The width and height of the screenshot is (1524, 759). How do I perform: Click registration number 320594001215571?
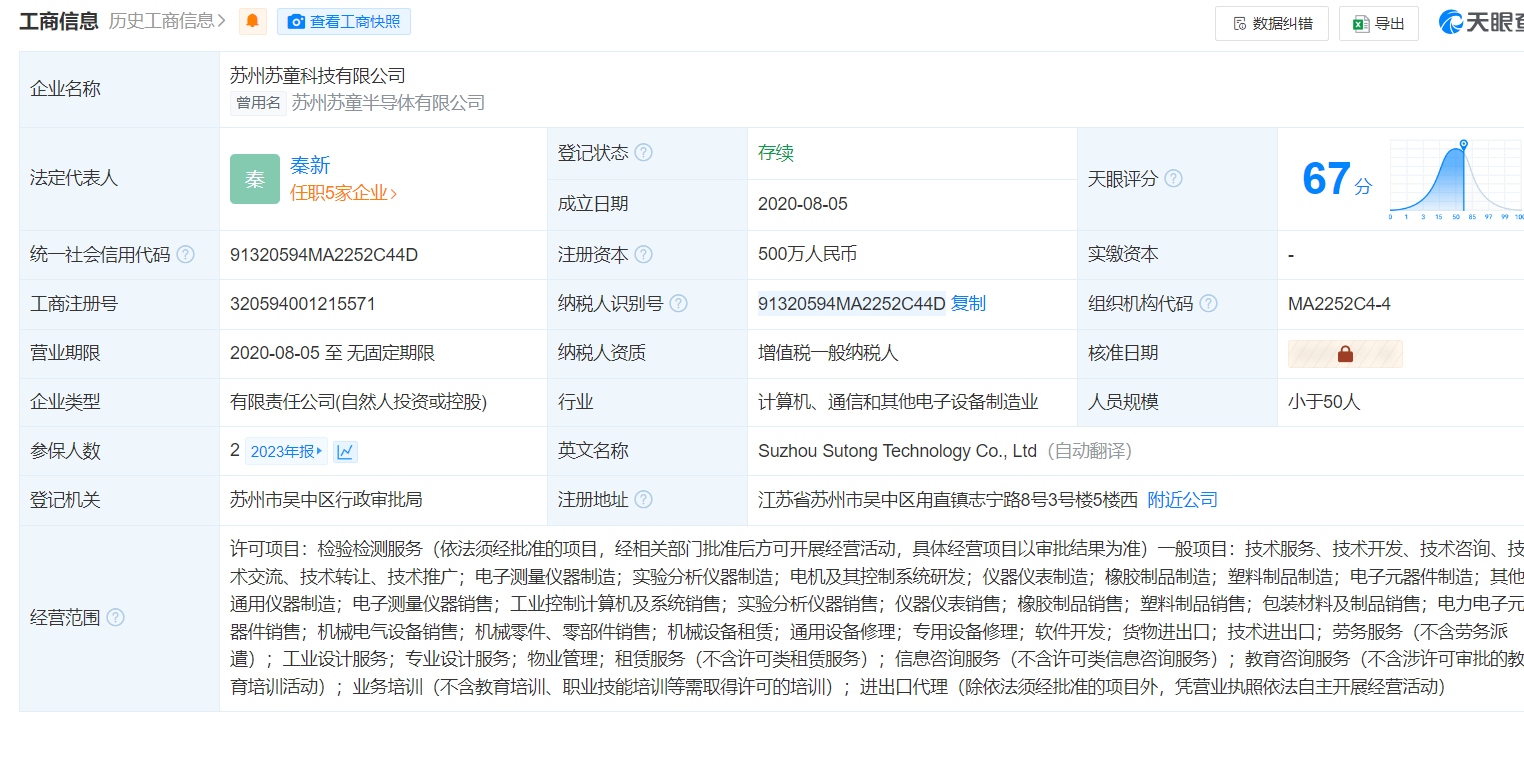coord(303,304)
